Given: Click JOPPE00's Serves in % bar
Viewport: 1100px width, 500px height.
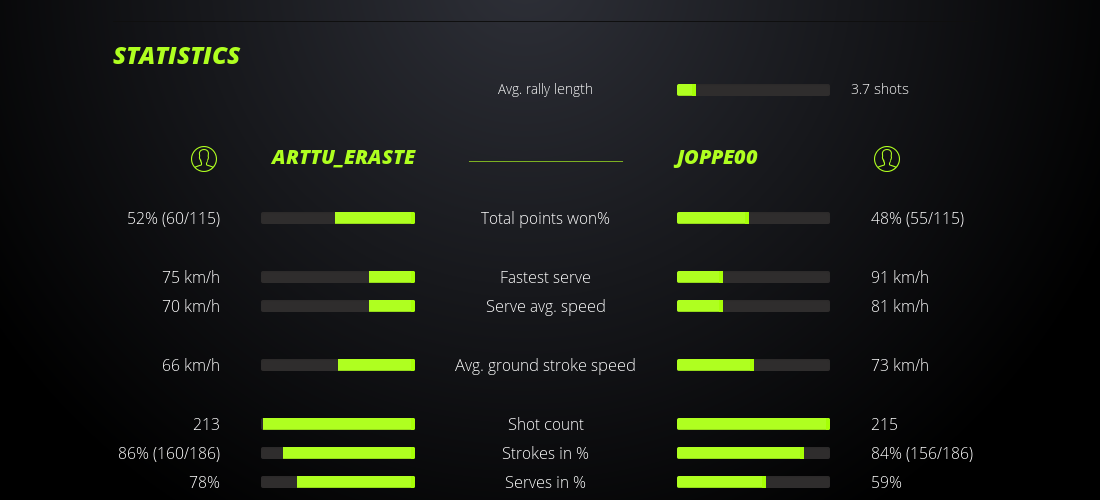Looking at the screenshot, I should click(753, 482).
